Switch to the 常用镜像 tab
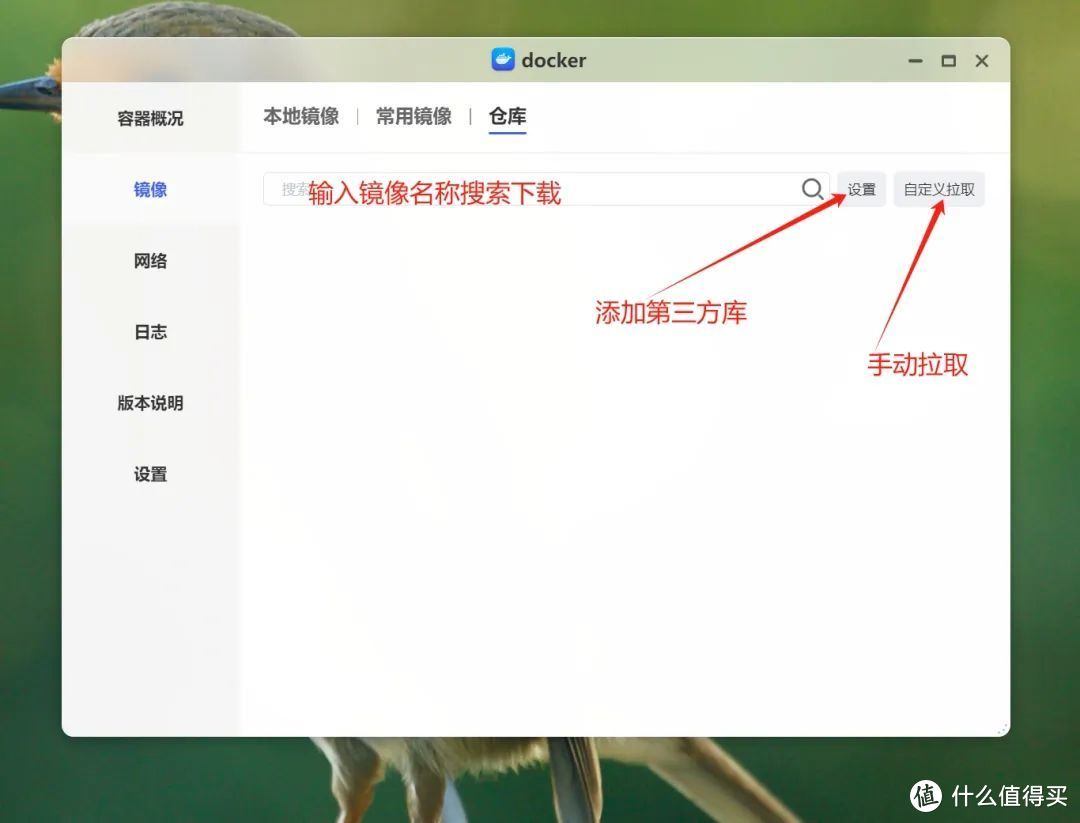The height and width of the screenshot is (823, 1080). click(413, 116)
